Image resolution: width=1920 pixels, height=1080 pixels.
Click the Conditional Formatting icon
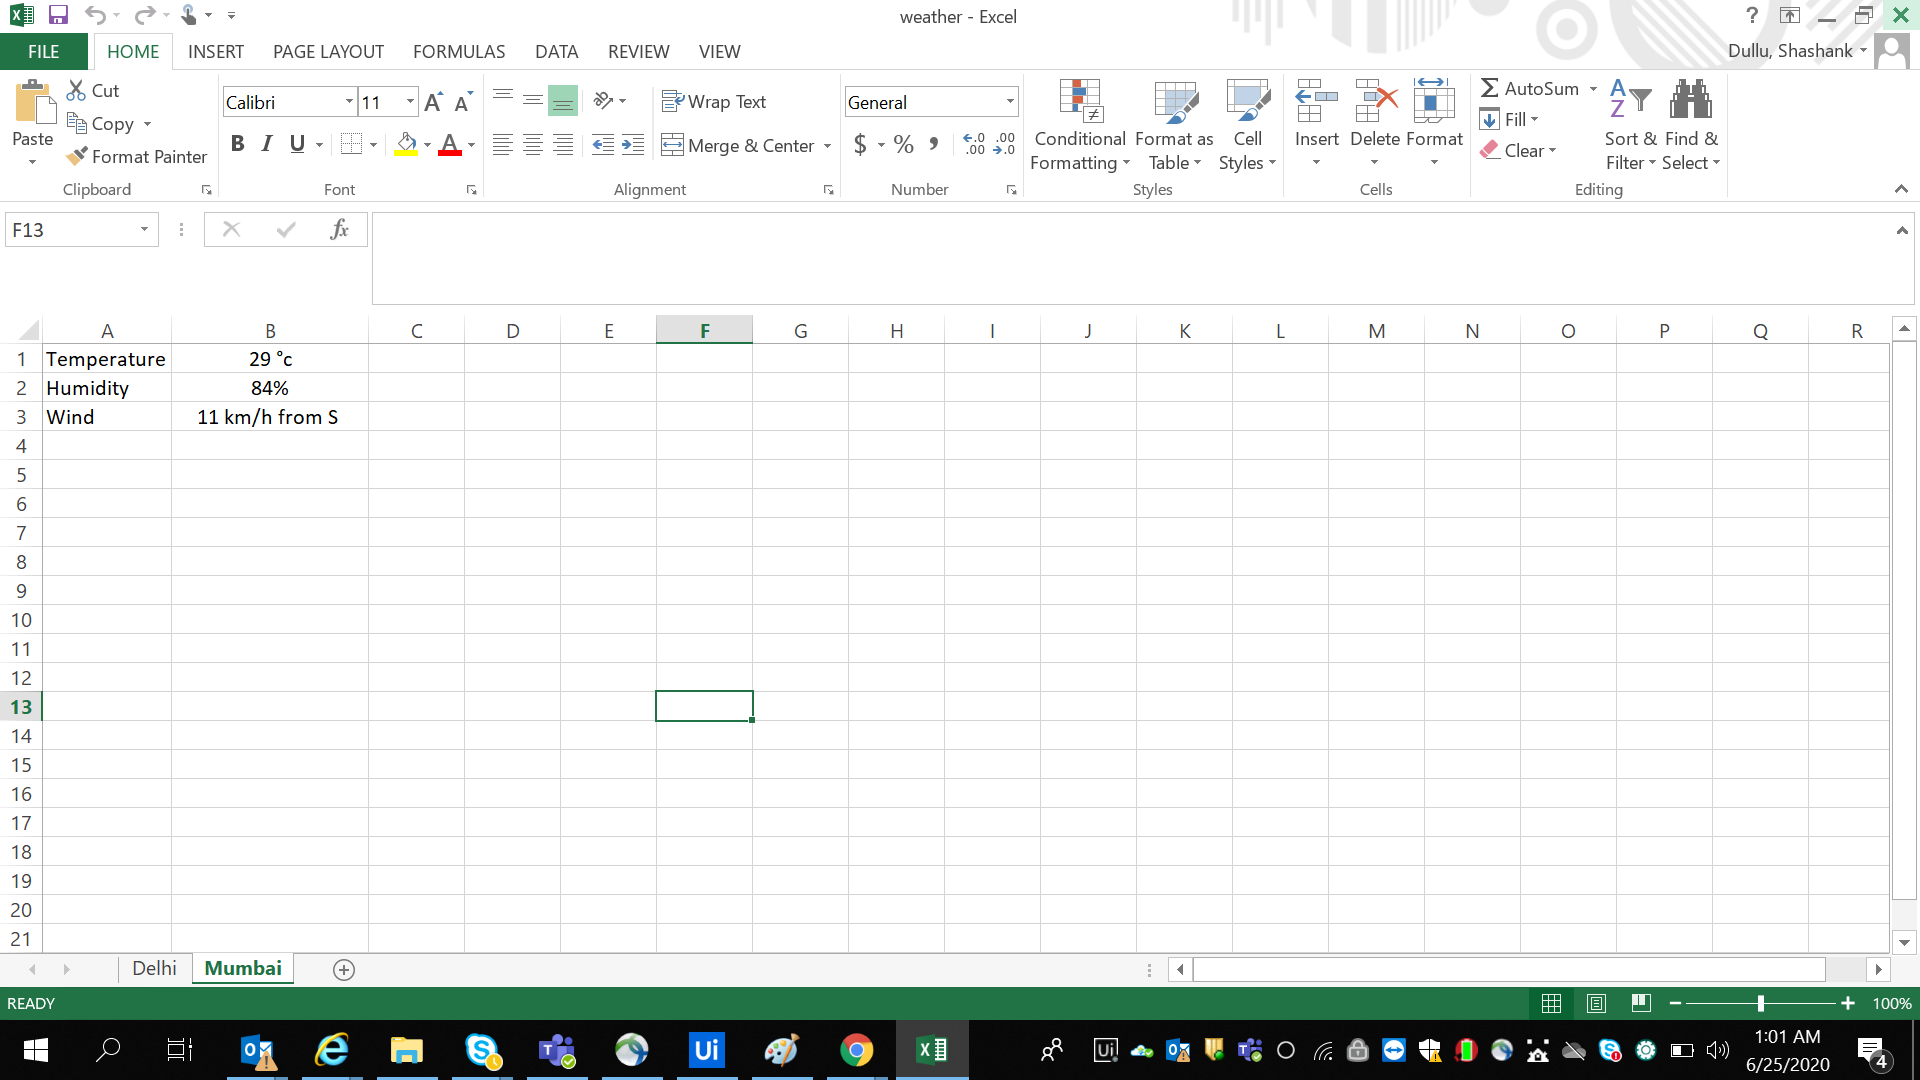[x=1080, y=102]
